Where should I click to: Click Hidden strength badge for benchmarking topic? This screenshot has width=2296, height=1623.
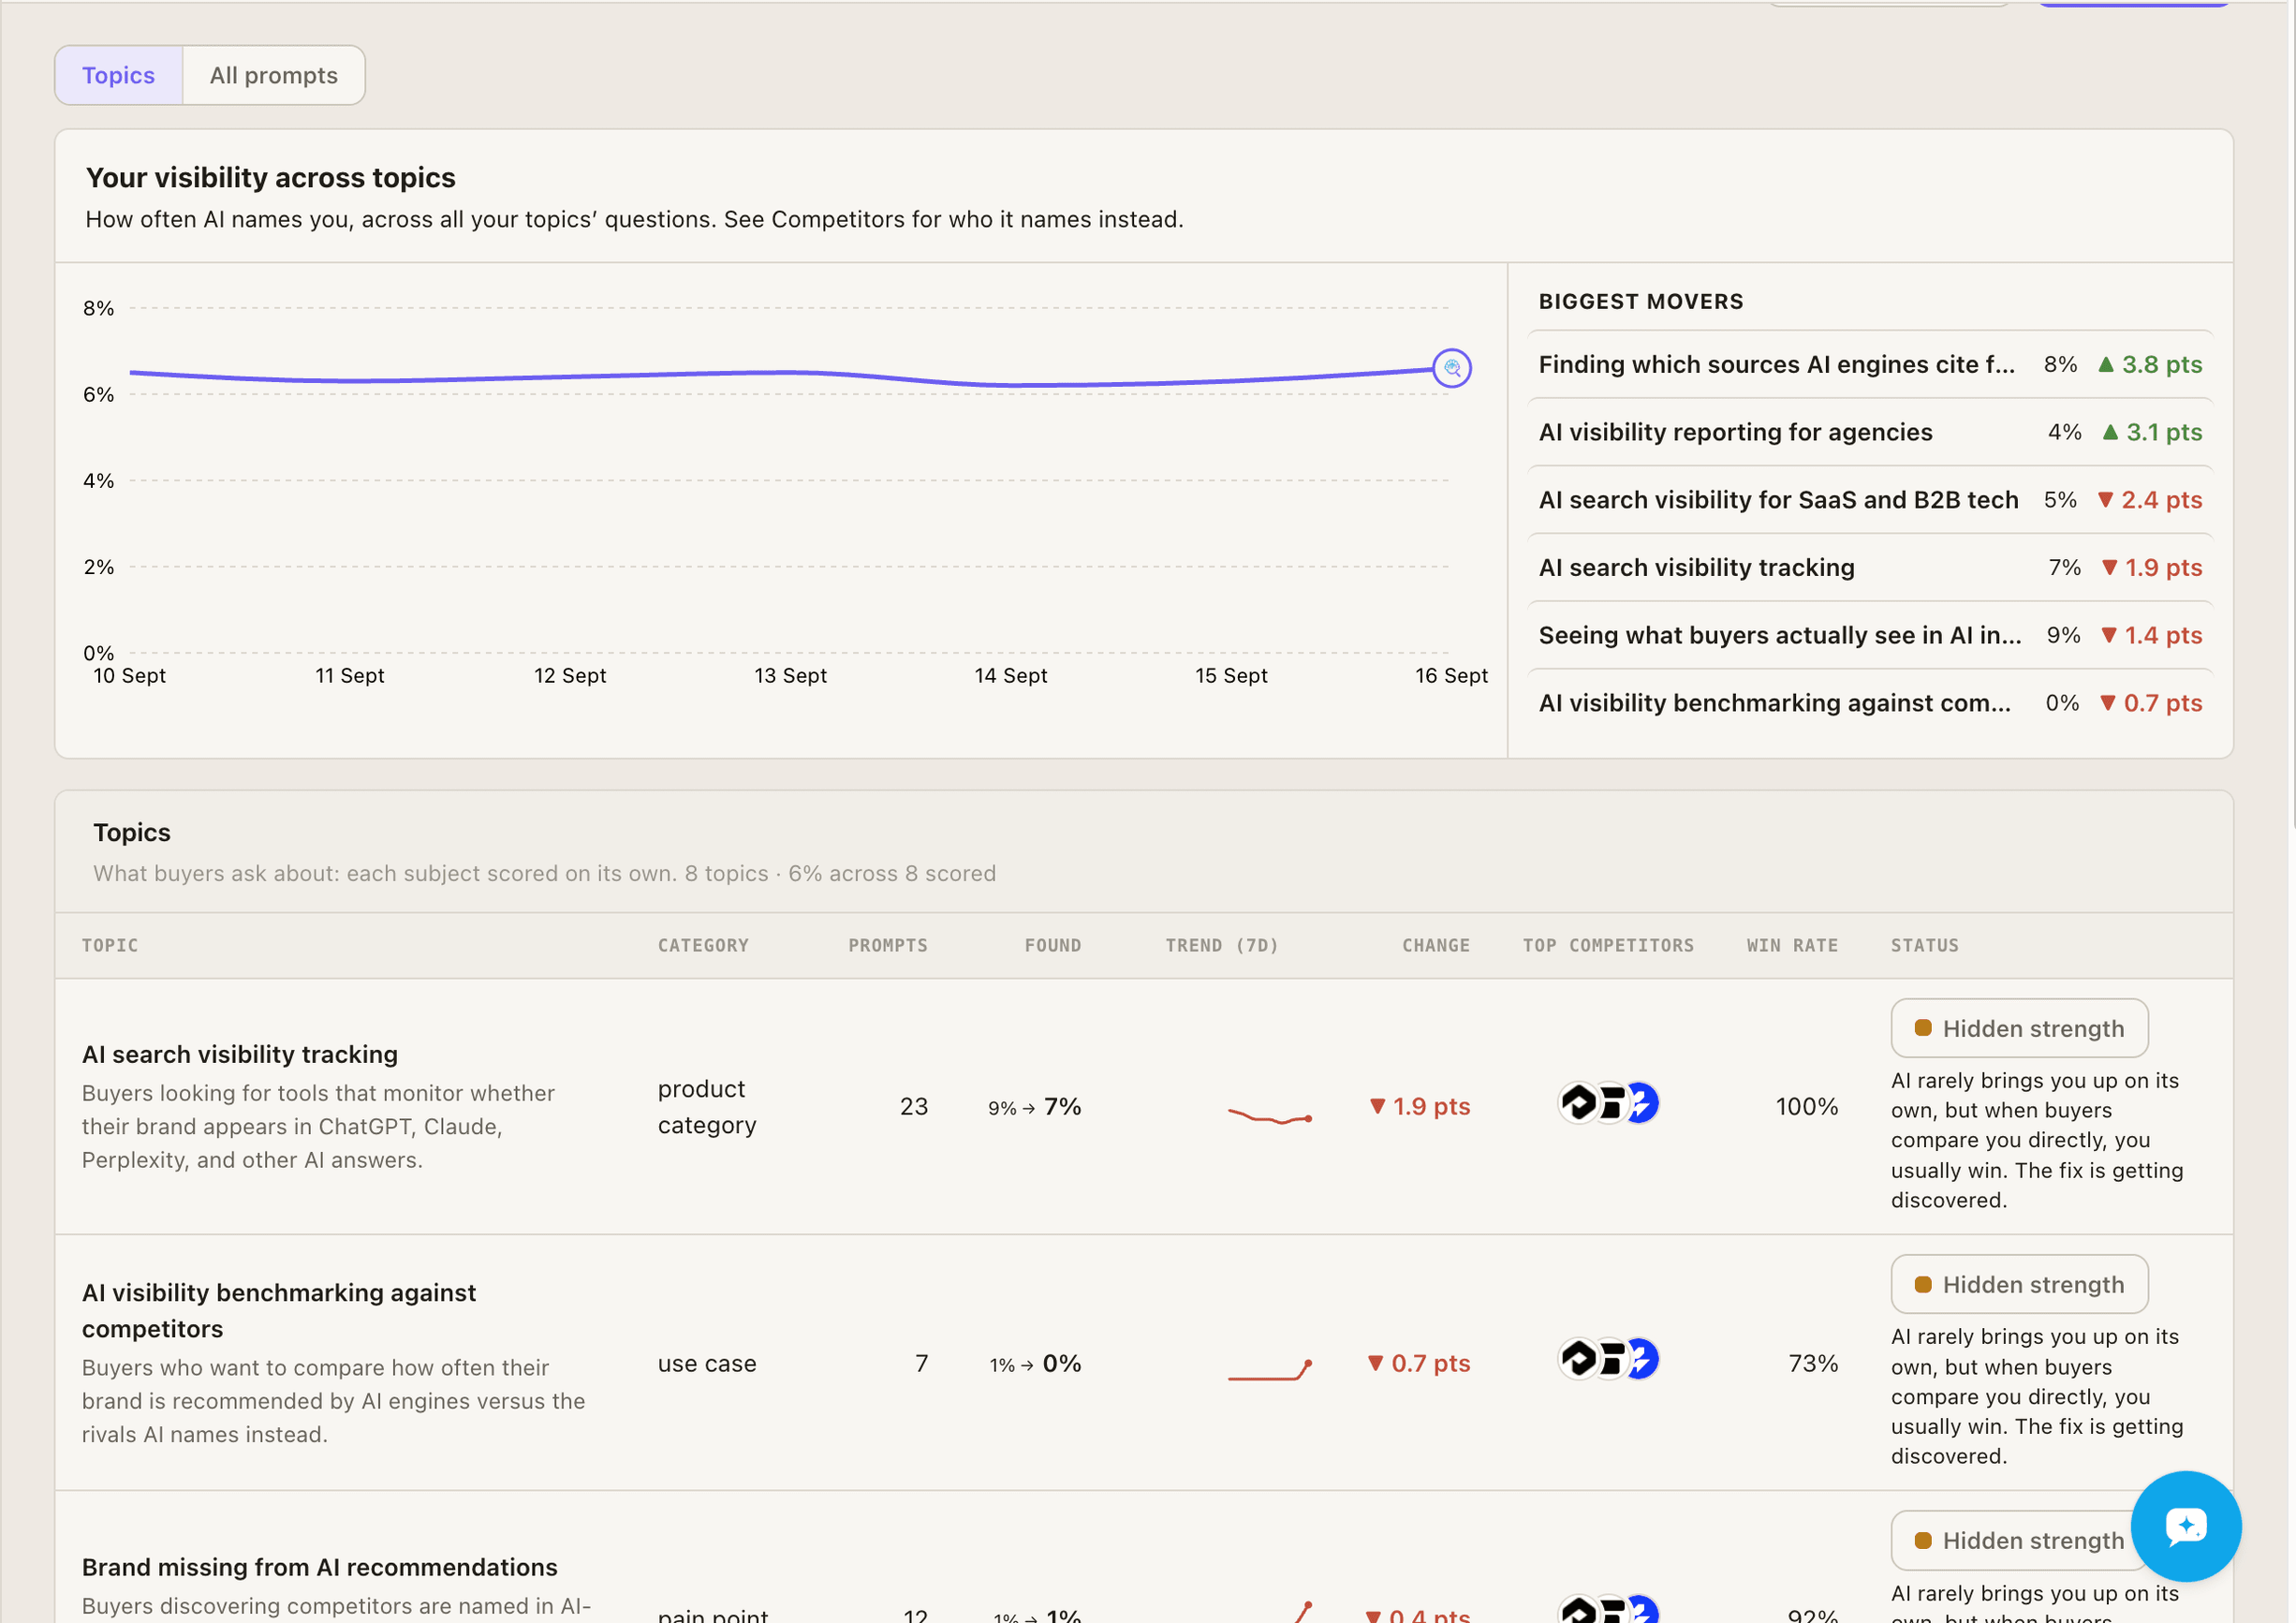2019,1284
